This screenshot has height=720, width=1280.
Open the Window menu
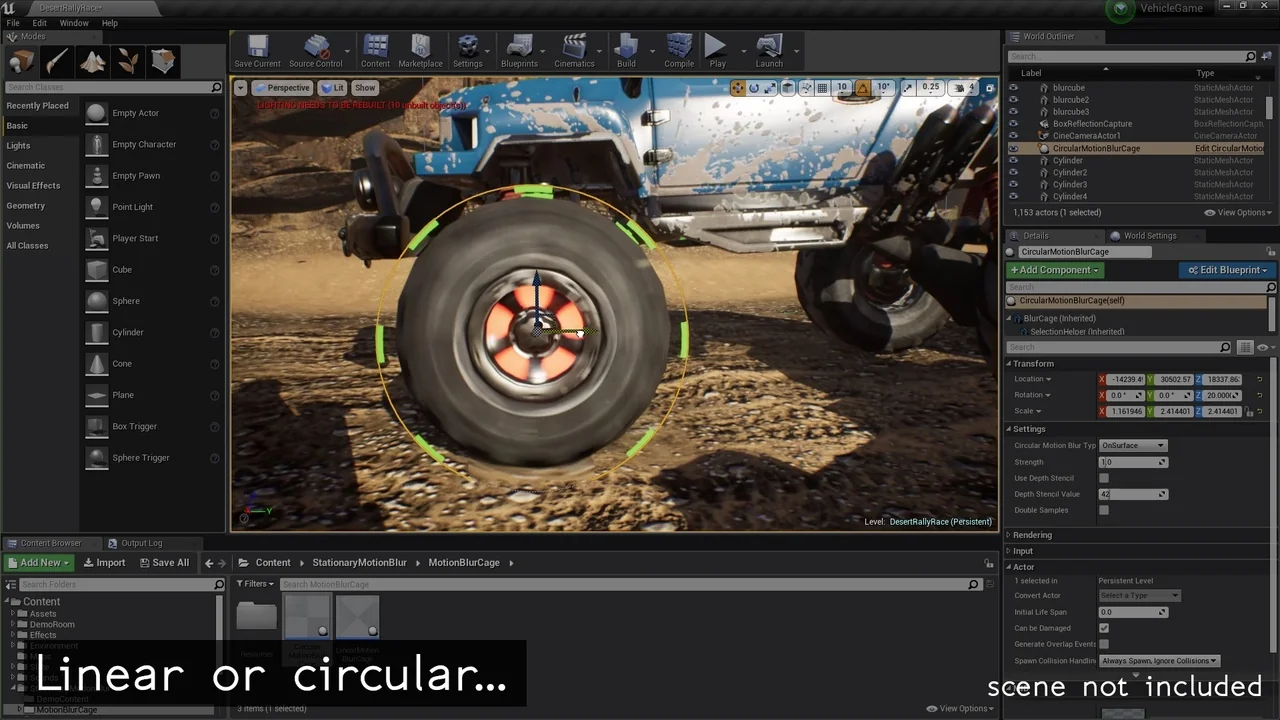point(74,22)
